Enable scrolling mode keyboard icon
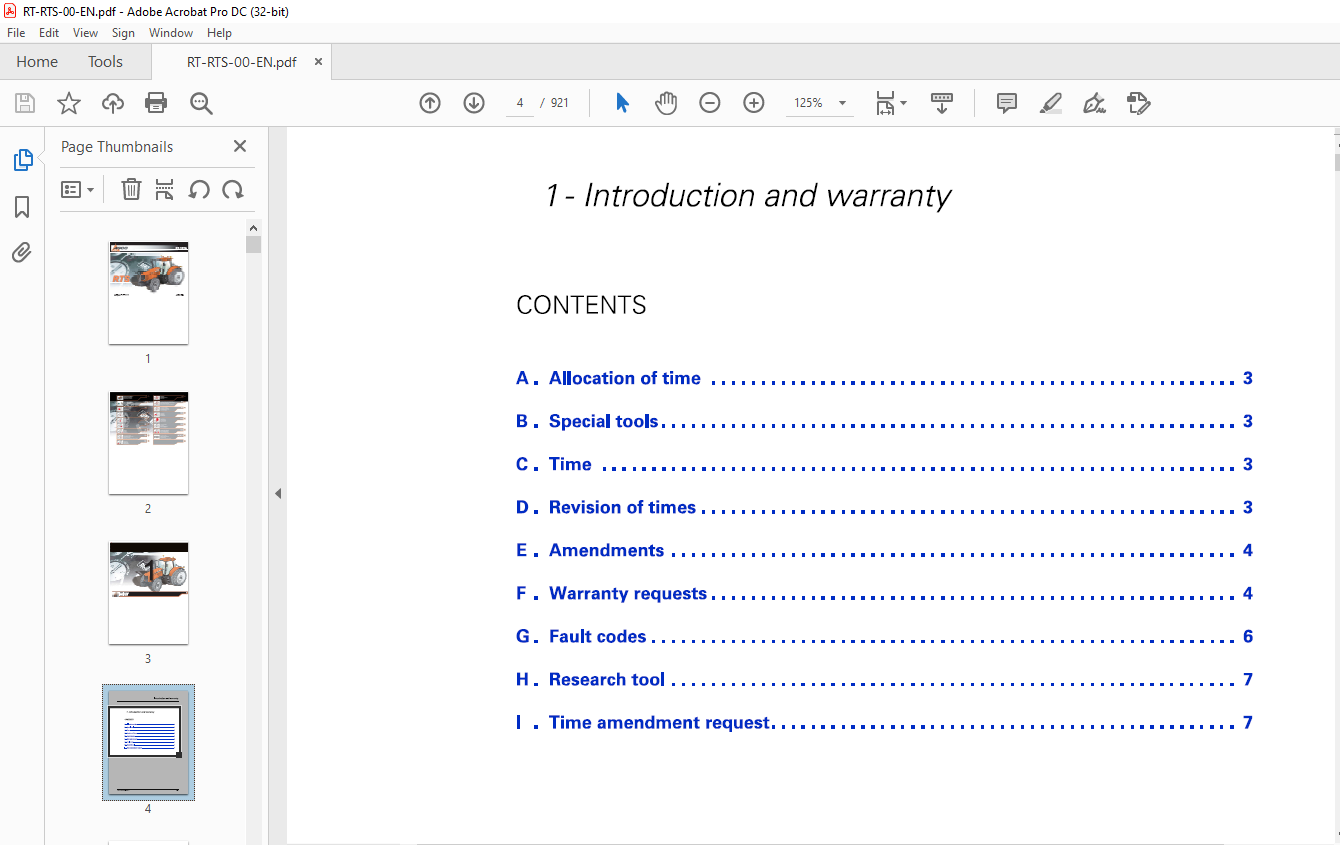The height and width of the screenshot is (845, 1340). click(x=942, y=103)
